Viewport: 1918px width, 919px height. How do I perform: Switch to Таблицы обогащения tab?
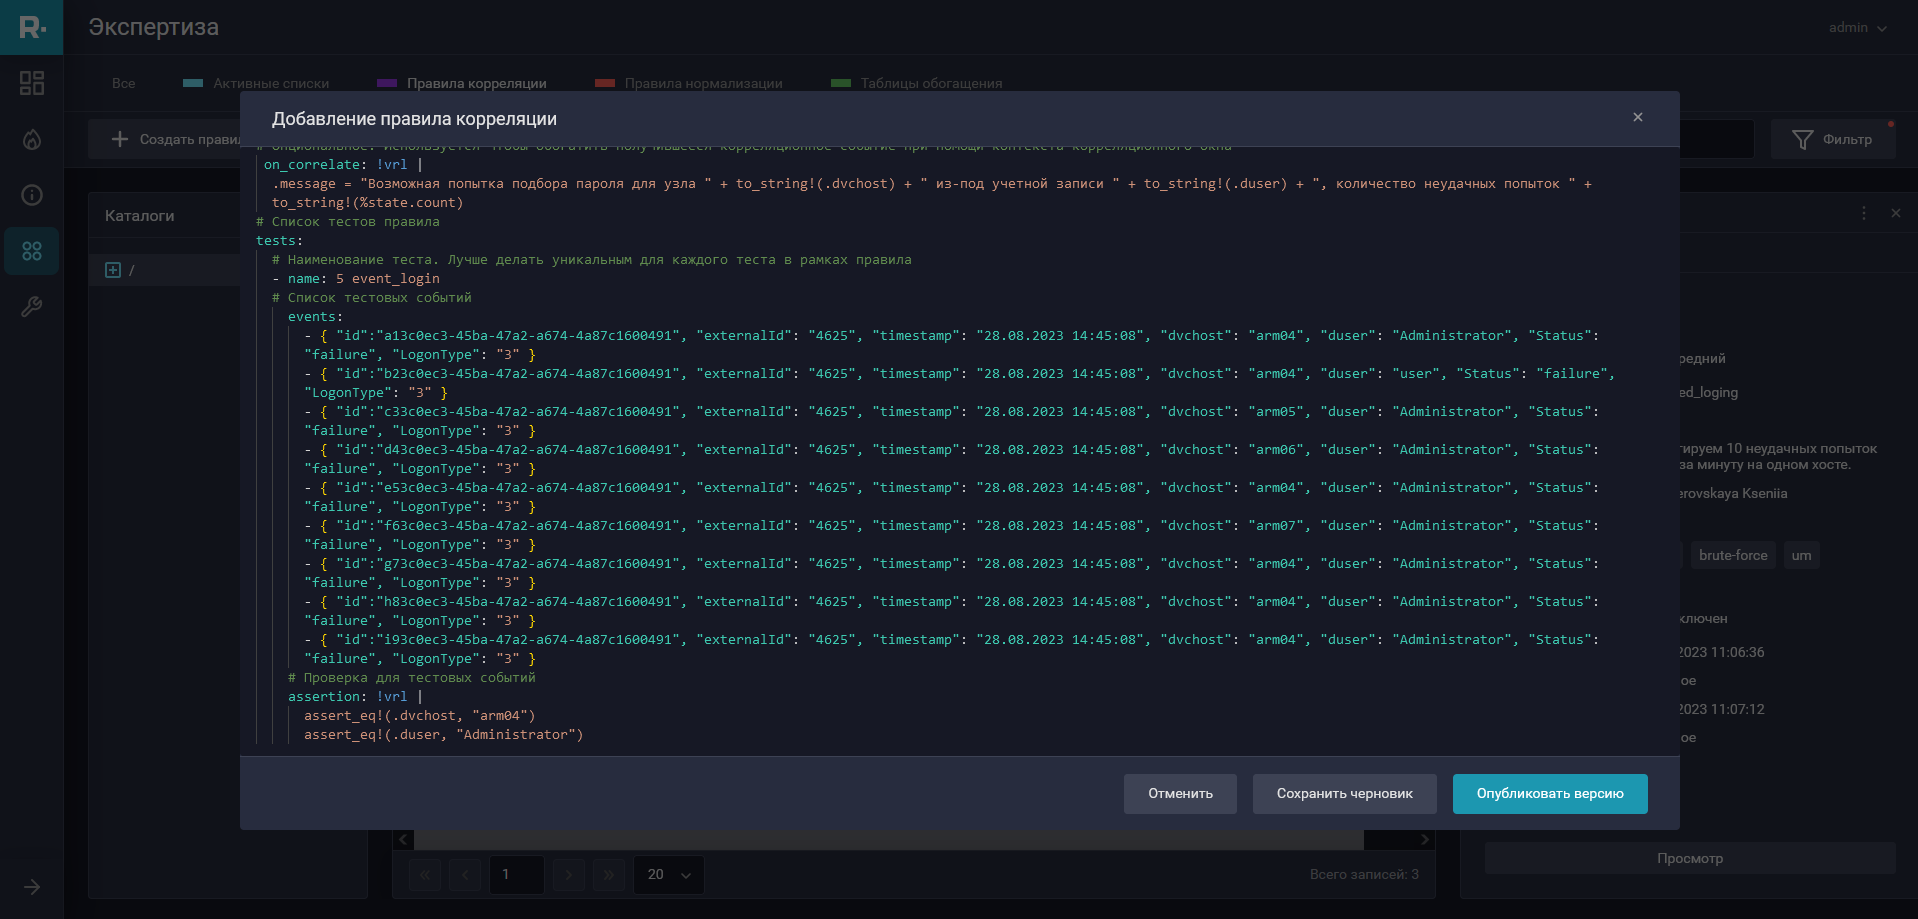point(930,83)
